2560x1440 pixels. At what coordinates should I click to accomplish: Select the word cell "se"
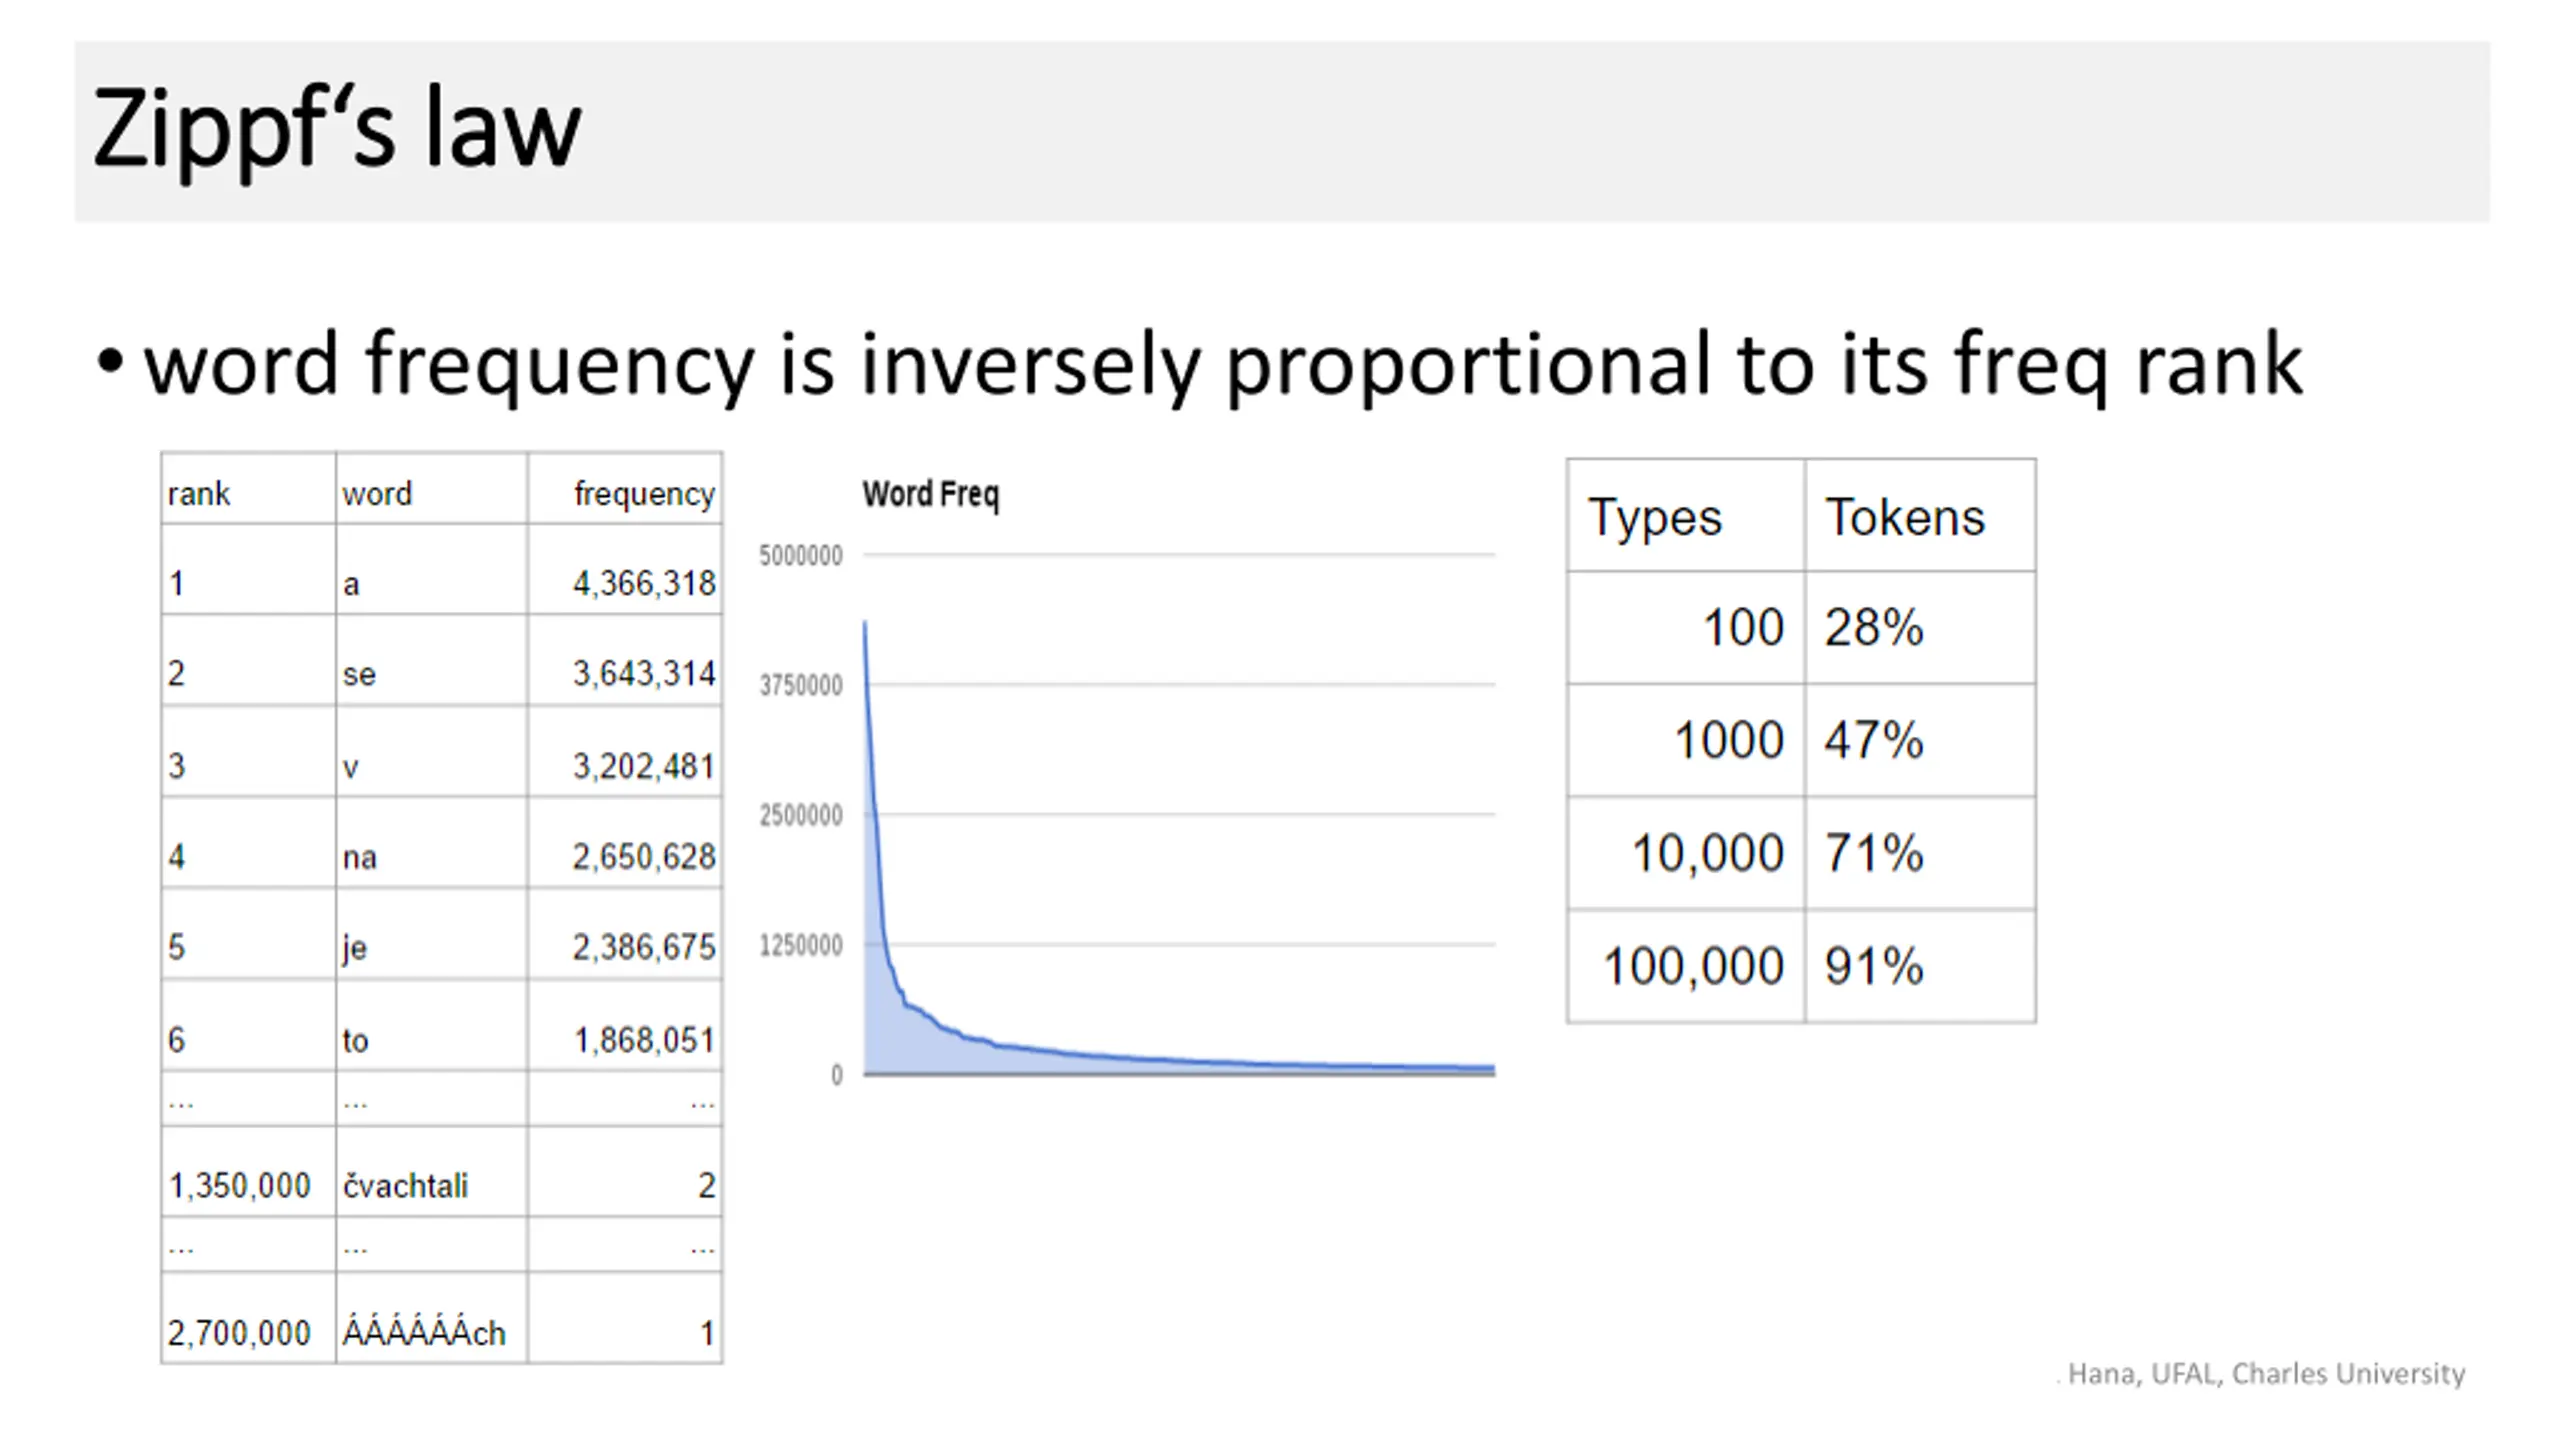point(359,675)
